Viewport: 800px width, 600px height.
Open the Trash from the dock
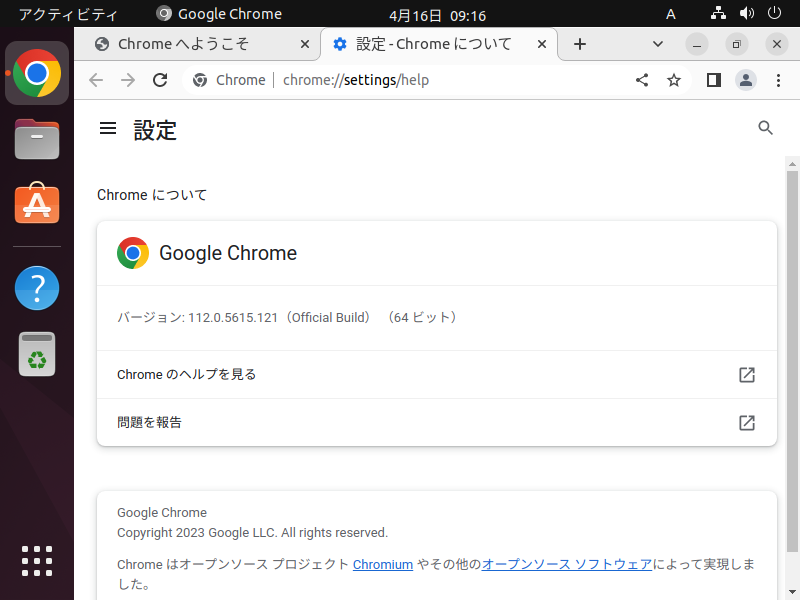point(37,354)
